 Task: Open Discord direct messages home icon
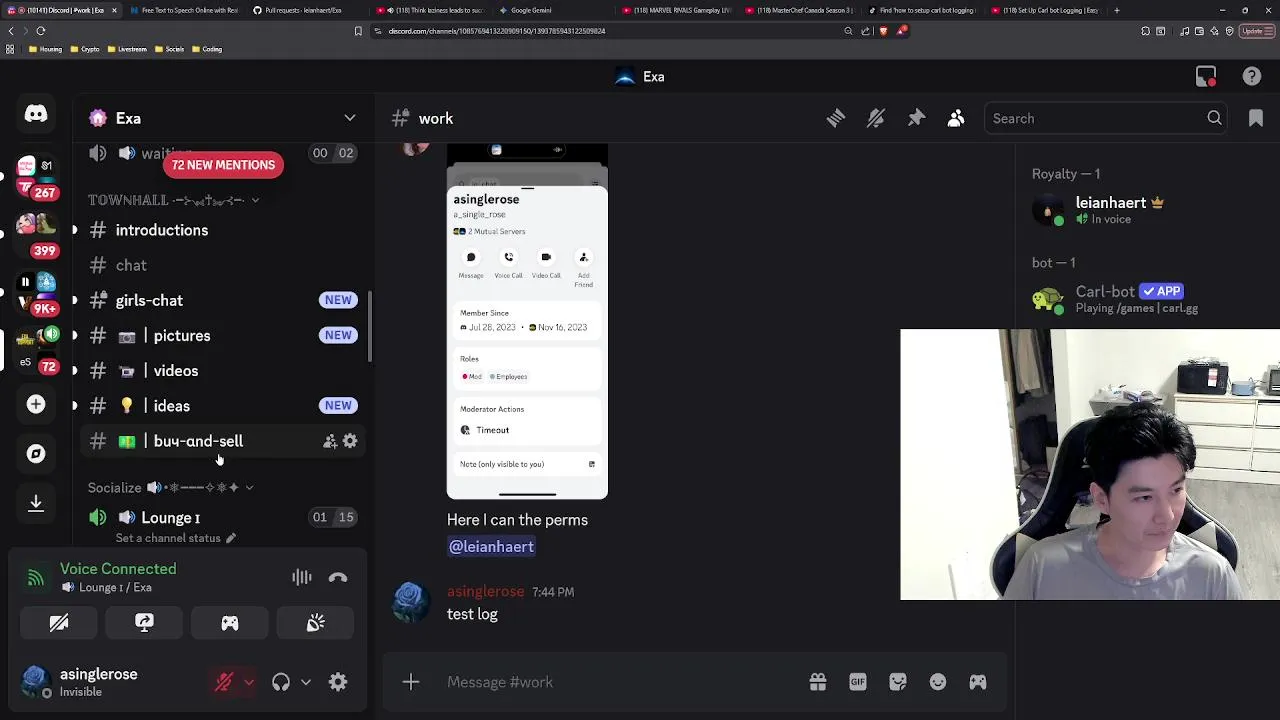(x=36, y=114)
